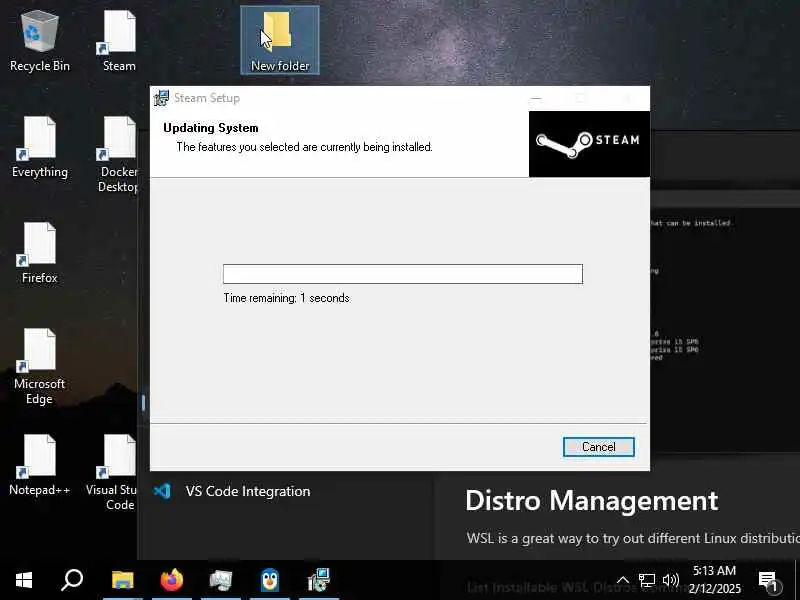Click the Steam installation progress bar
The height and width of the screenshot is (600, 800).
coord(403,274)
